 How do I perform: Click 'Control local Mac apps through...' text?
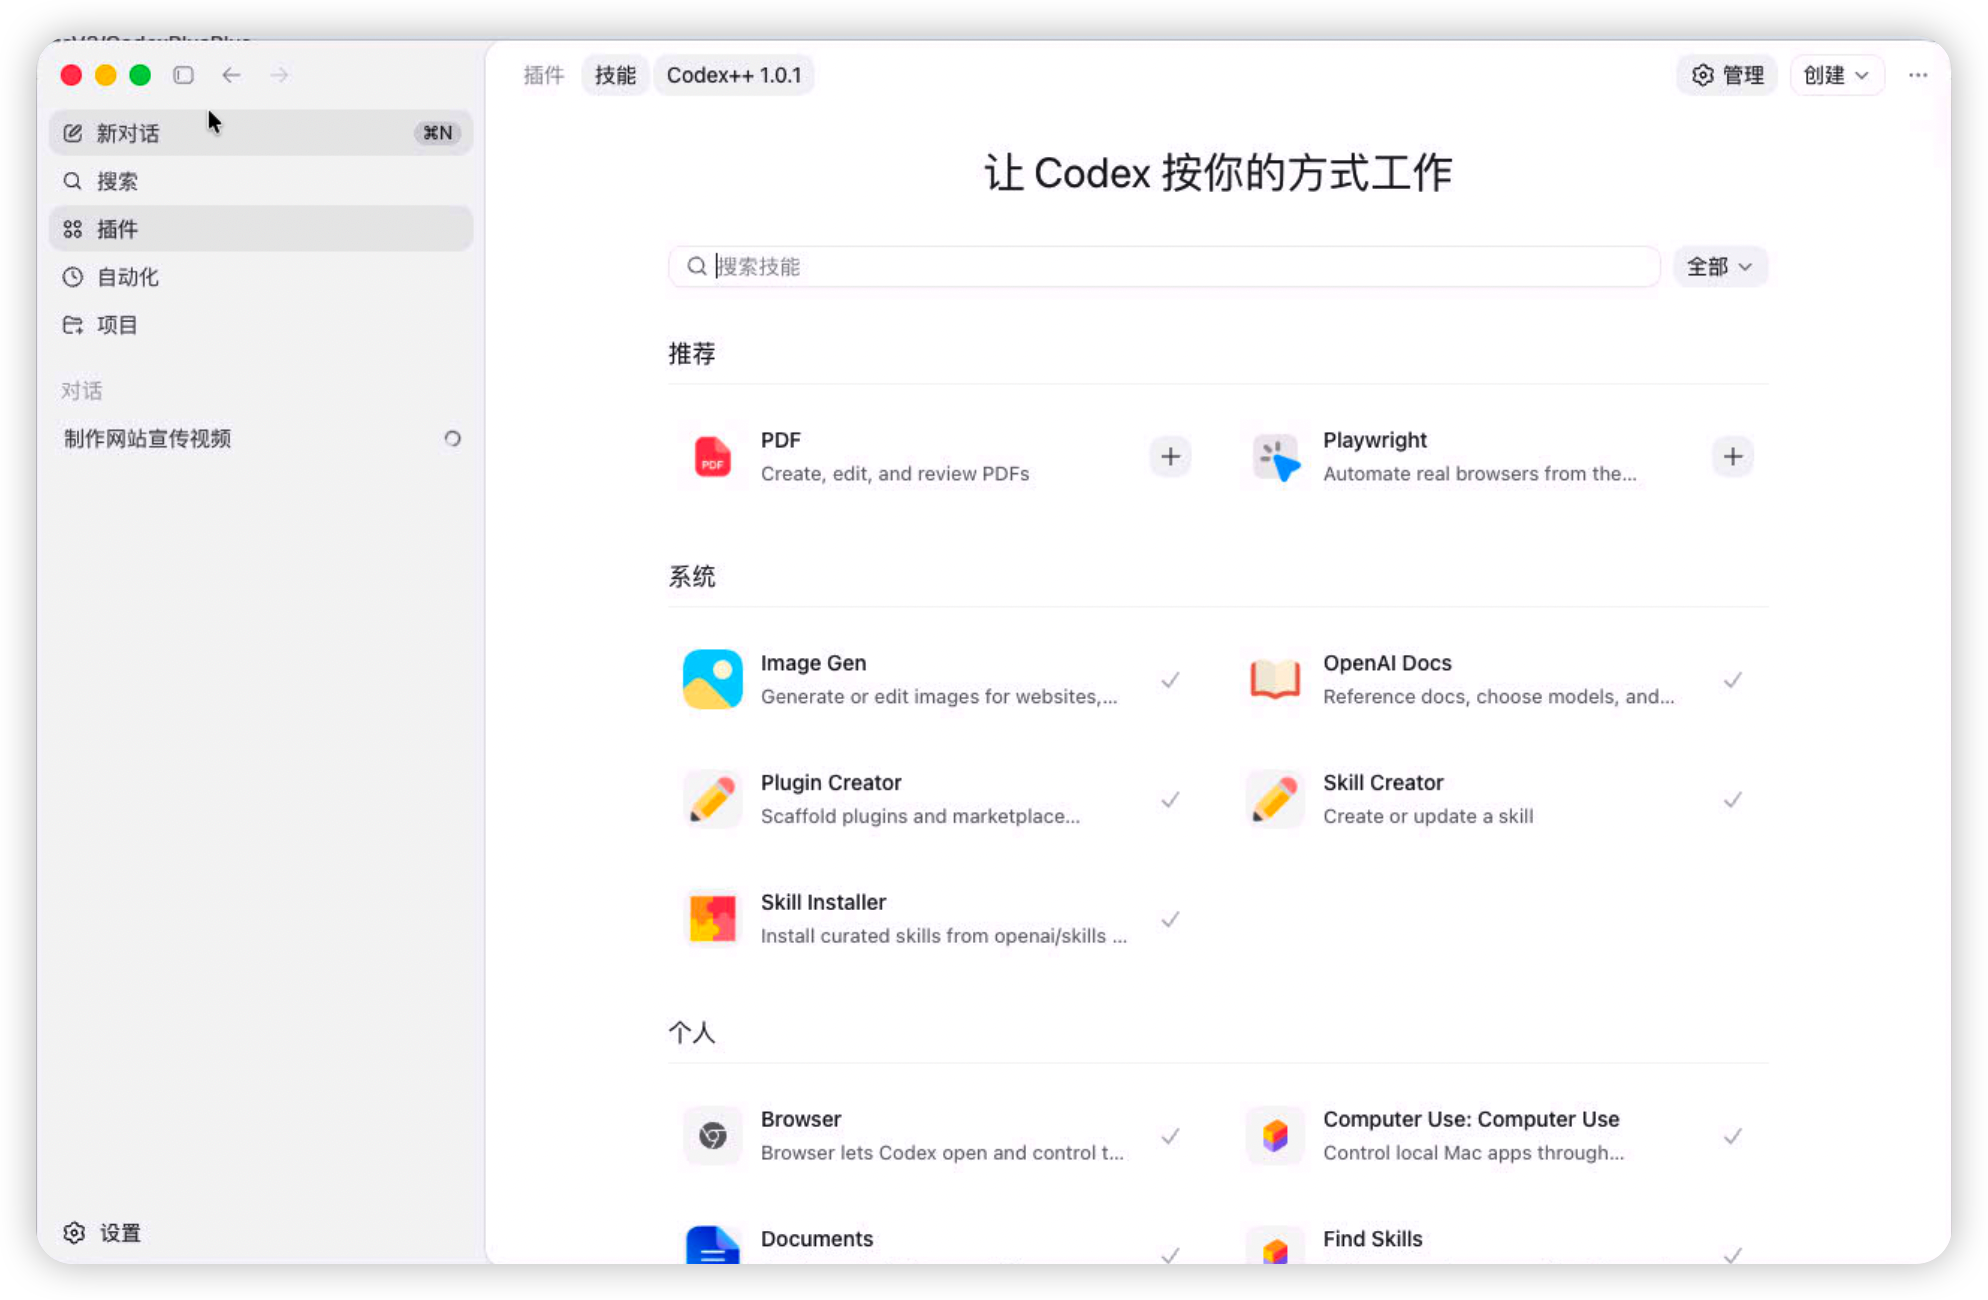[x=1473, y=1152]
